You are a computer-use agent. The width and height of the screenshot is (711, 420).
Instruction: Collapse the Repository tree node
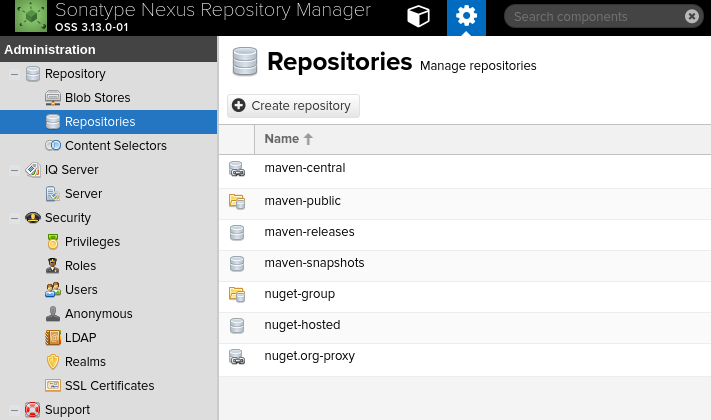(15, 74)
